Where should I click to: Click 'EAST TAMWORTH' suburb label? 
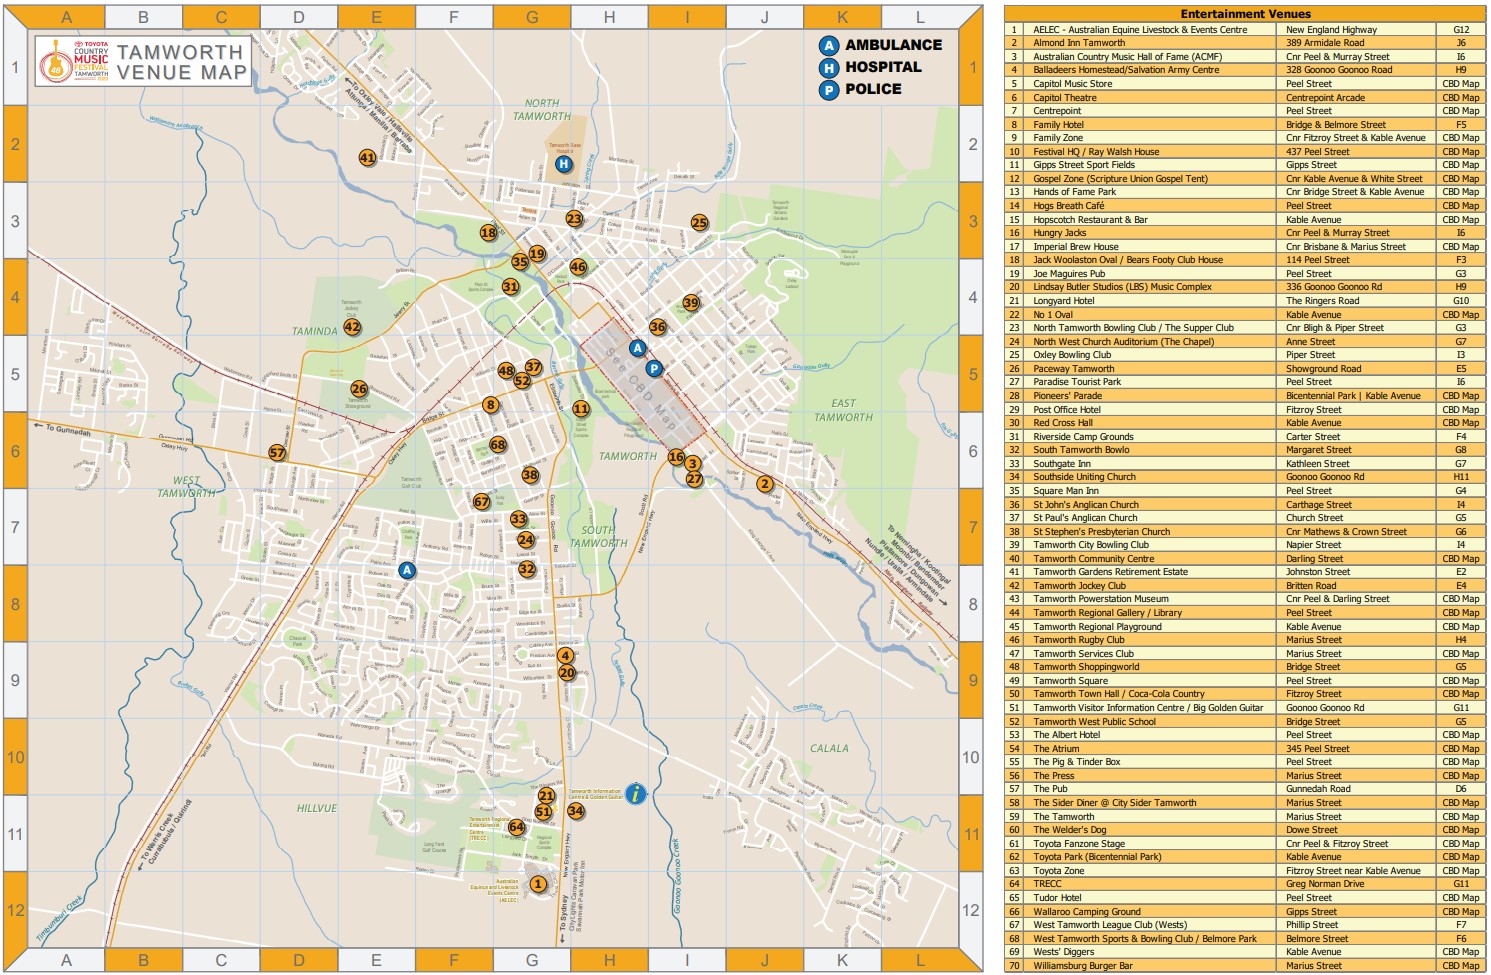(843, 411)
